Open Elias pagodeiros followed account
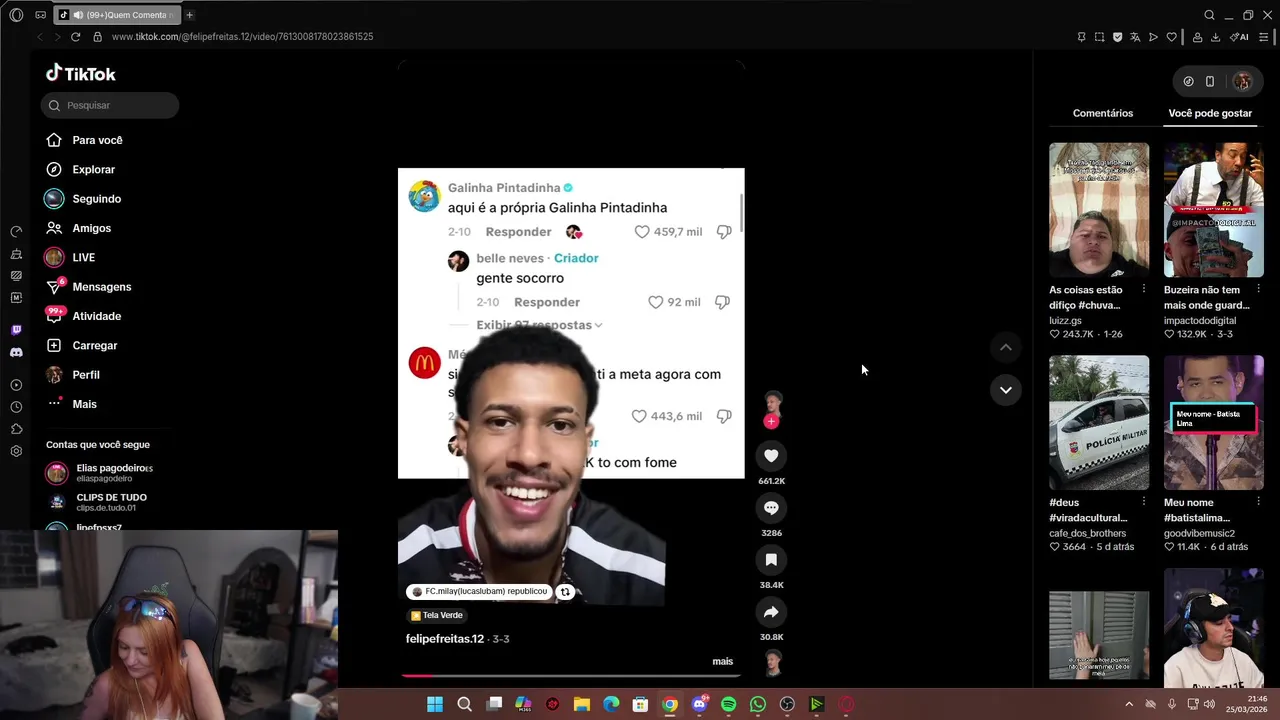 tap(100, 473)
